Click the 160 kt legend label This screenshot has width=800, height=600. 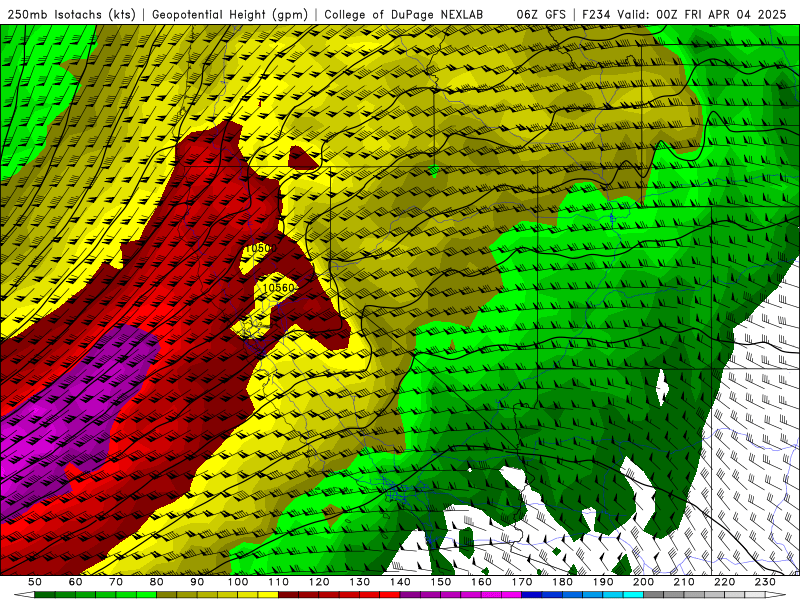(x=481, y=582)
